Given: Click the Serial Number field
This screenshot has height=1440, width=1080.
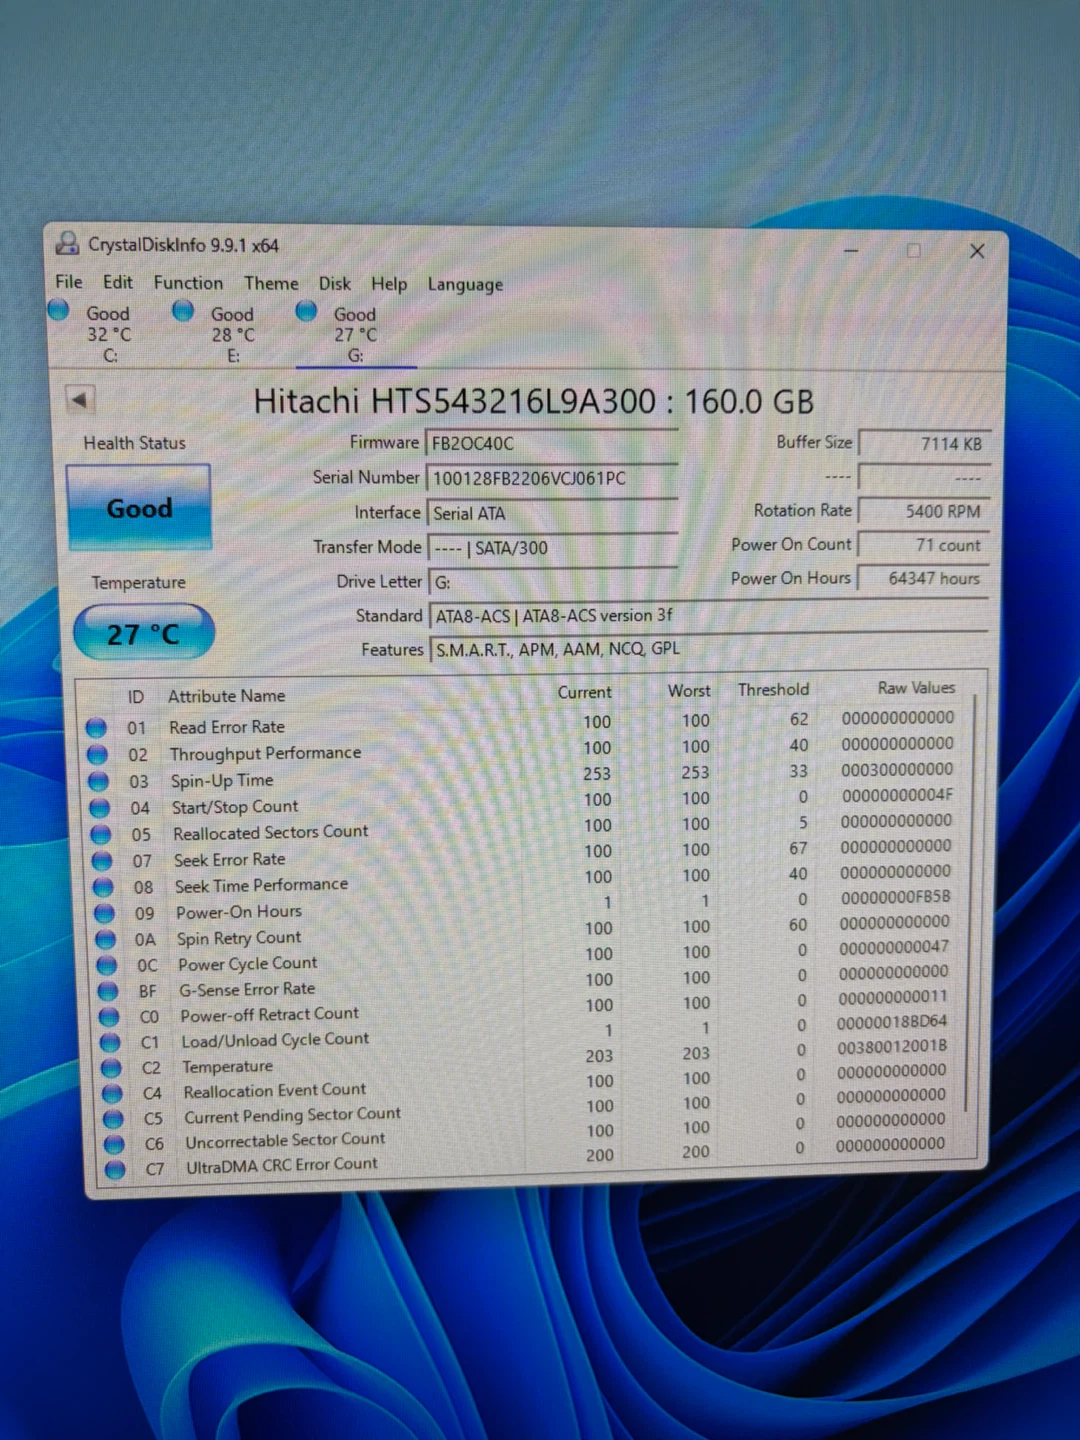Looking at the screenshot, I should point(552,478).
